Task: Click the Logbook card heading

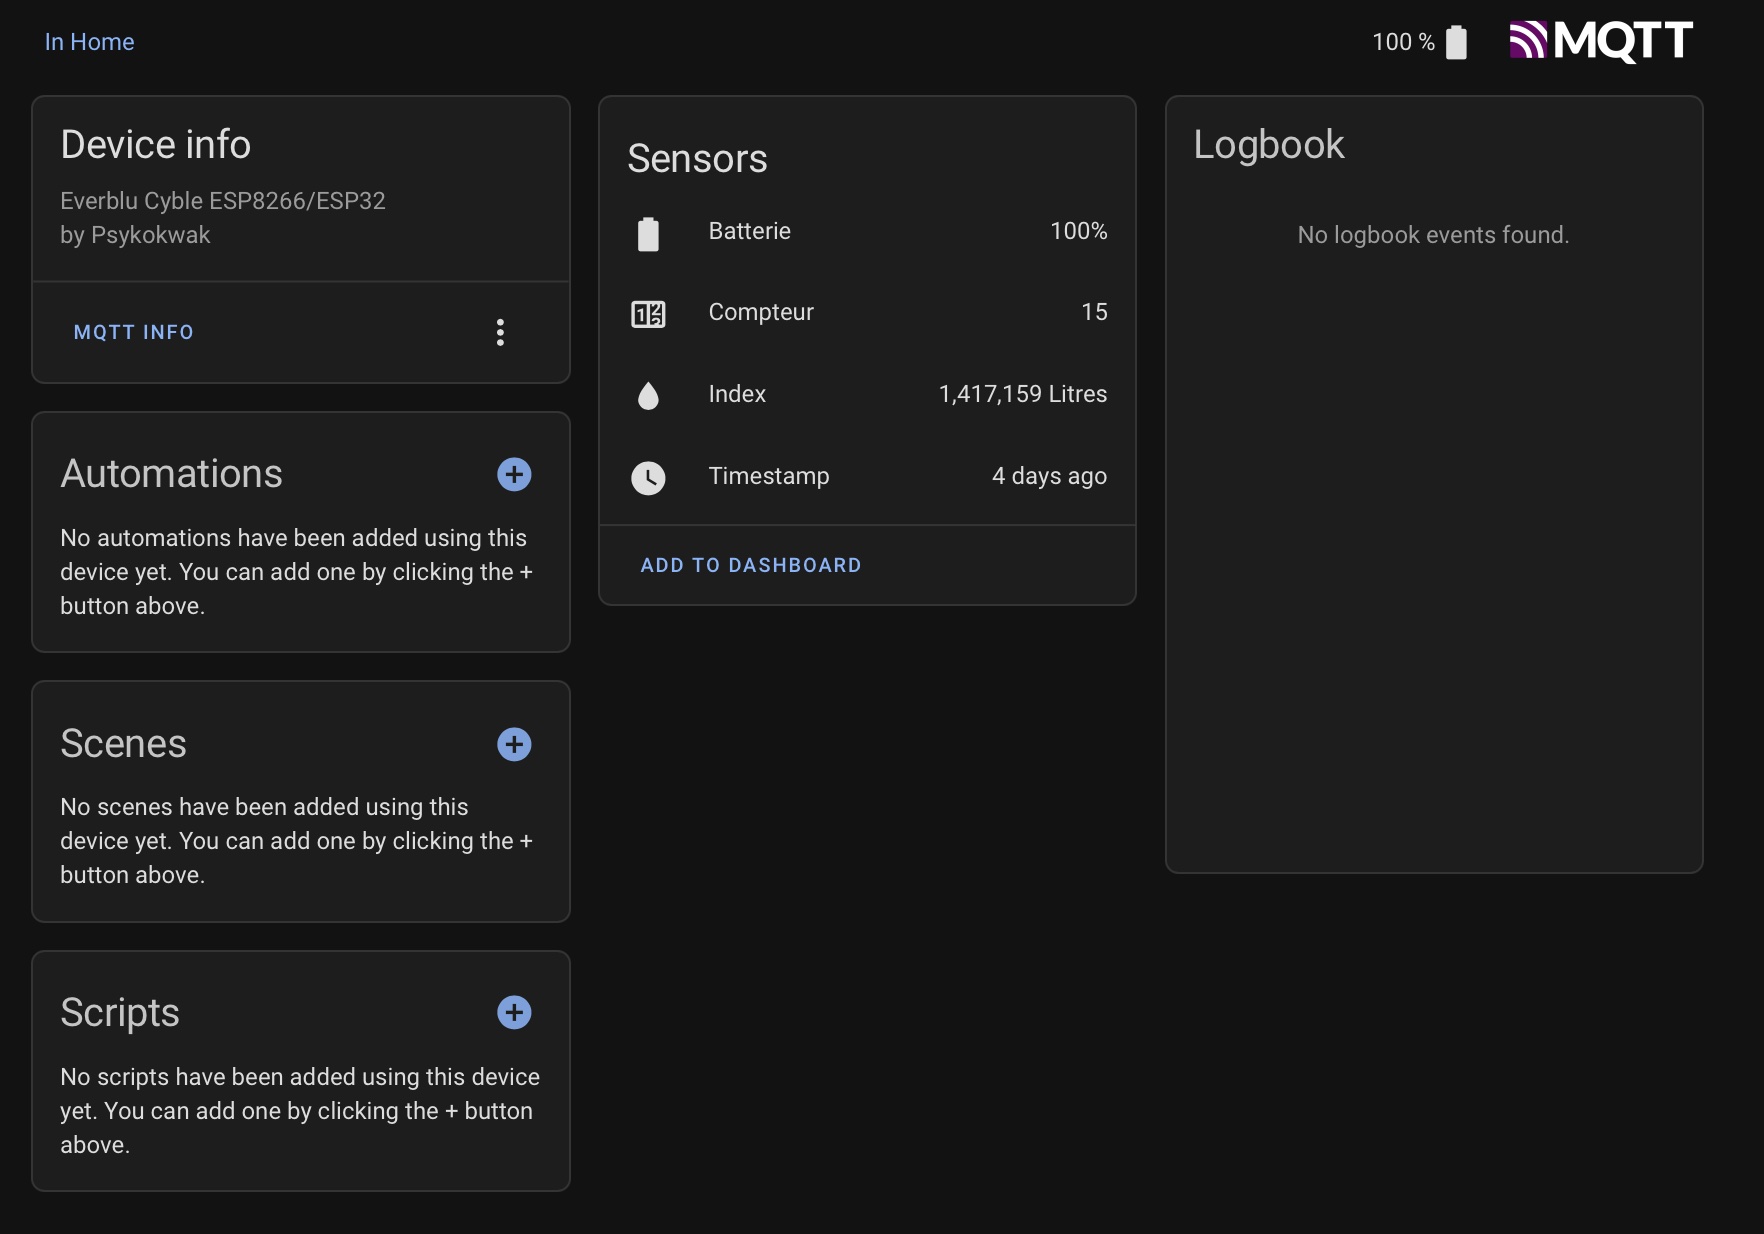Action: pos(1268,145)
